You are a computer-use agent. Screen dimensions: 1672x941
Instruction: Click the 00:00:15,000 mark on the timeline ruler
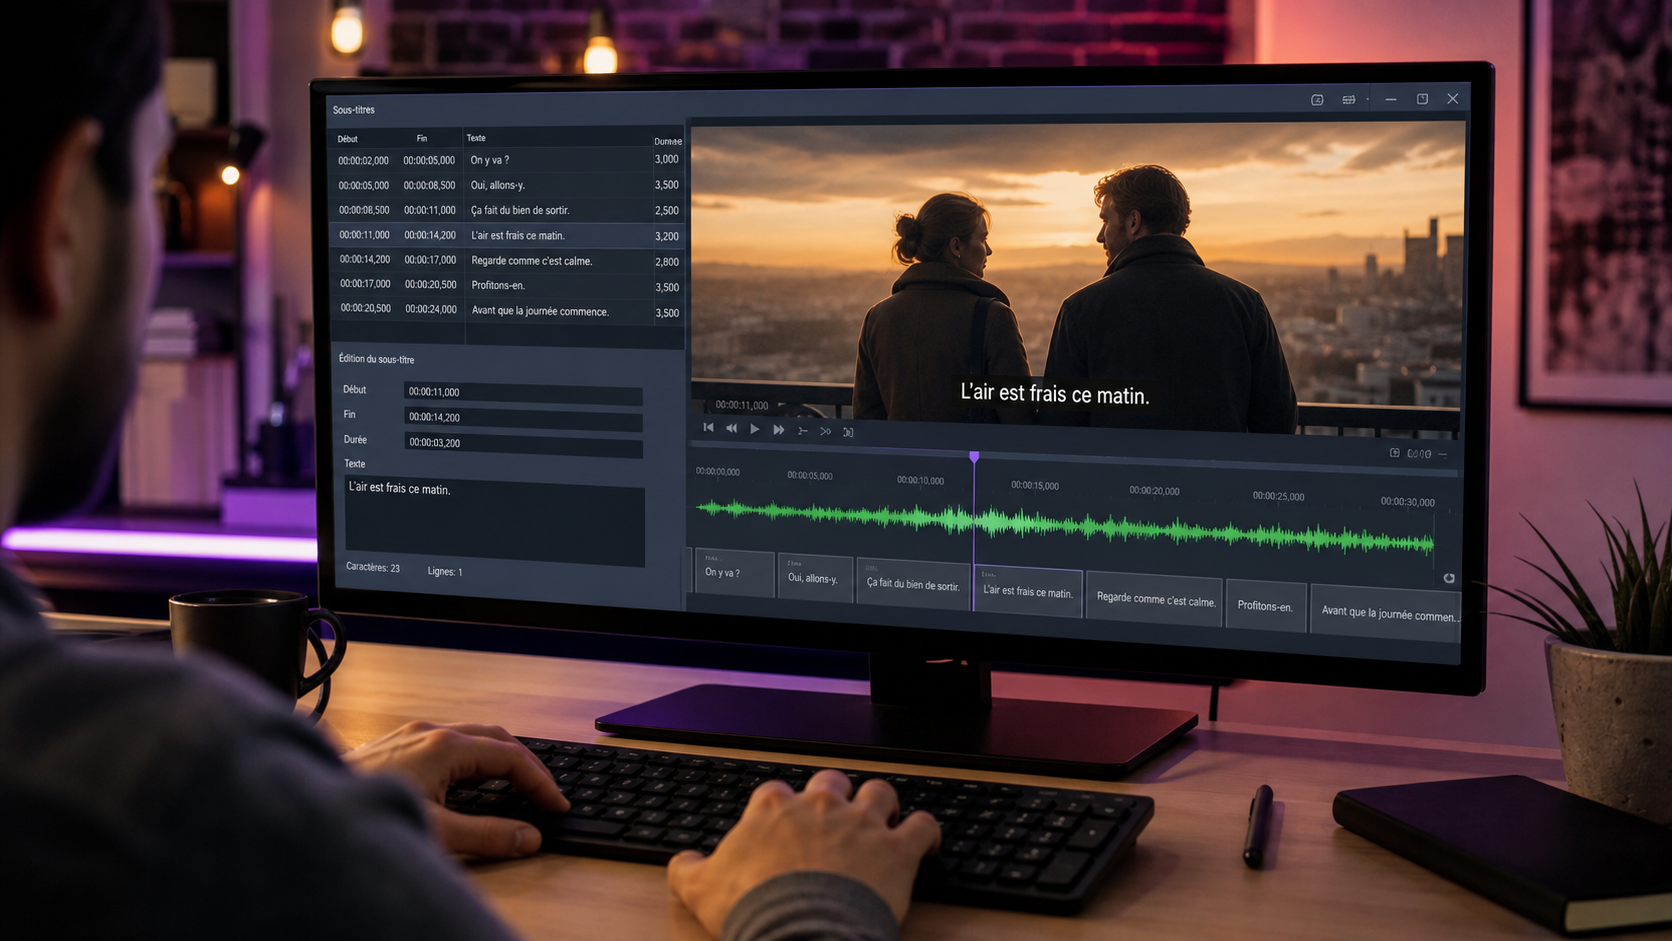pyautogui.click(x=1035, y=485)
